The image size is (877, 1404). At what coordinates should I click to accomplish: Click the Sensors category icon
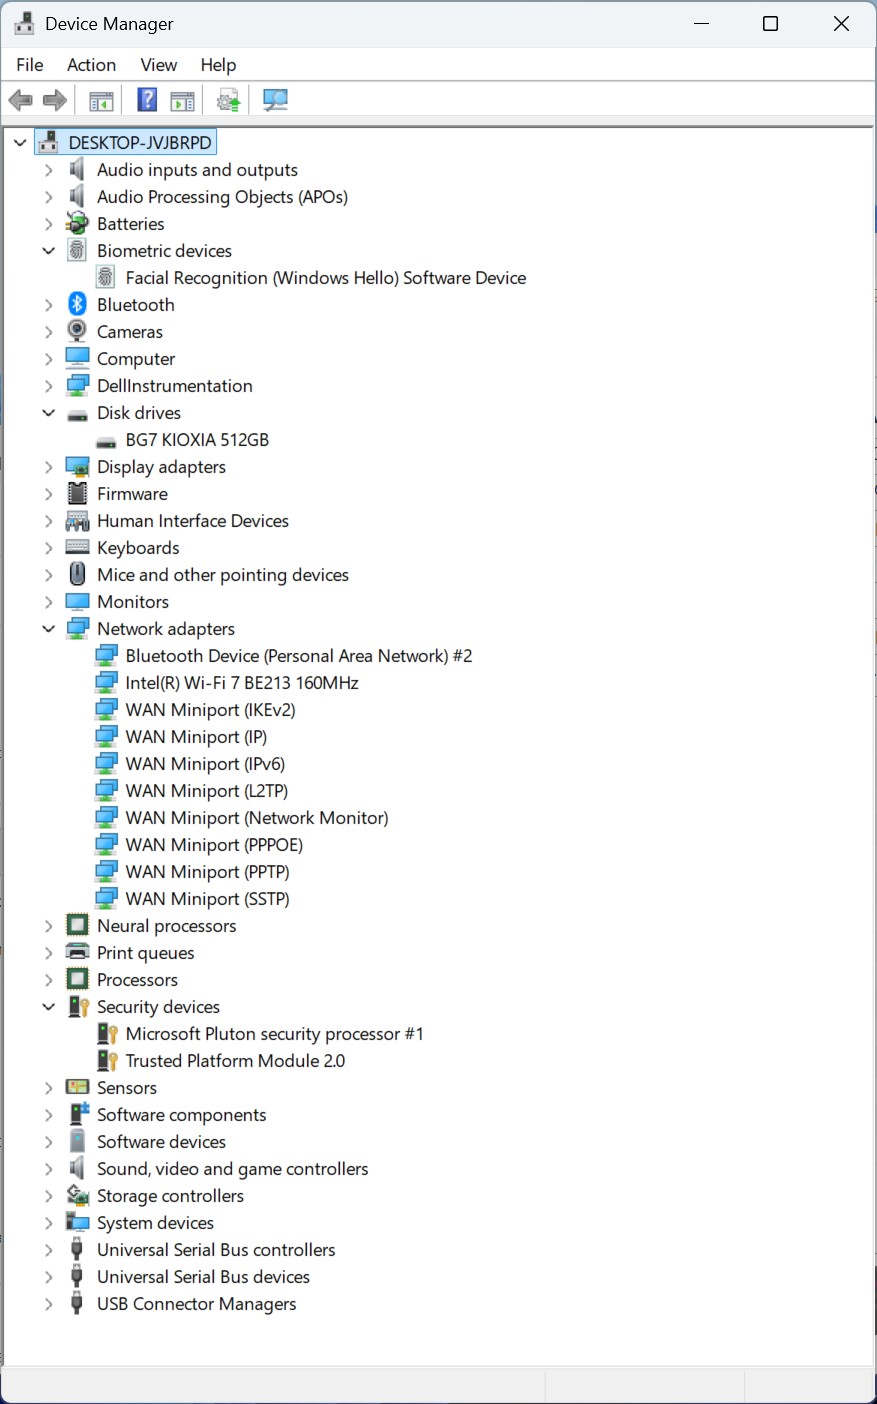pyautogui.click(x=77, y=1087)
